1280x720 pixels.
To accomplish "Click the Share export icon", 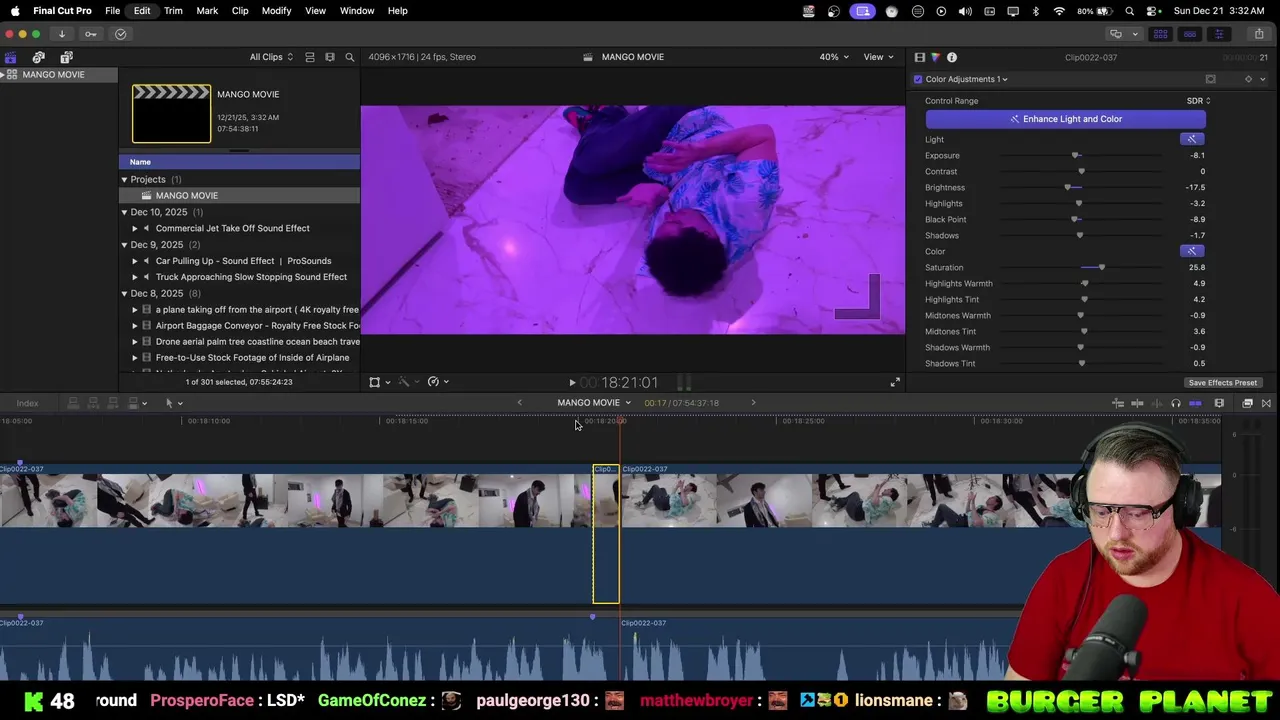I will tap(1259, 34).
